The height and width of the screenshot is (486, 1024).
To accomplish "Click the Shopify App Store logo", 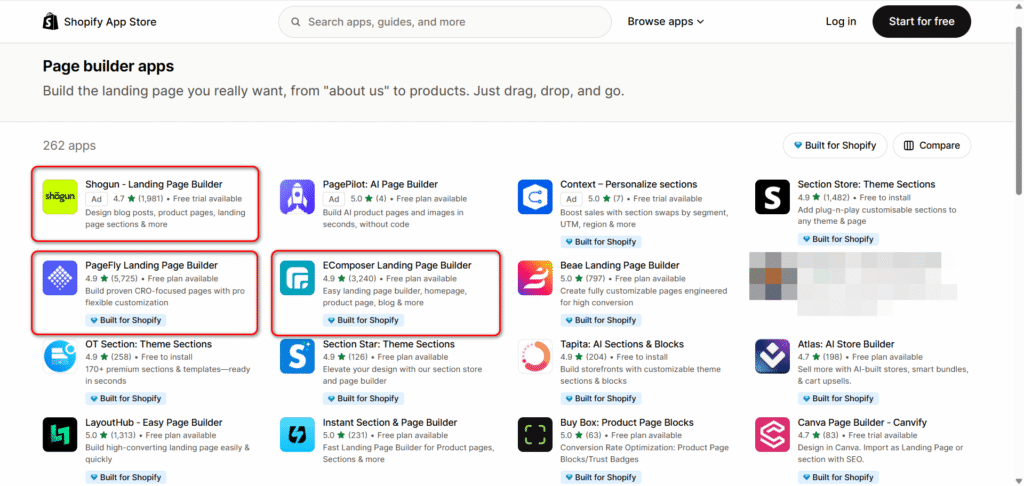I will [99, 21].
